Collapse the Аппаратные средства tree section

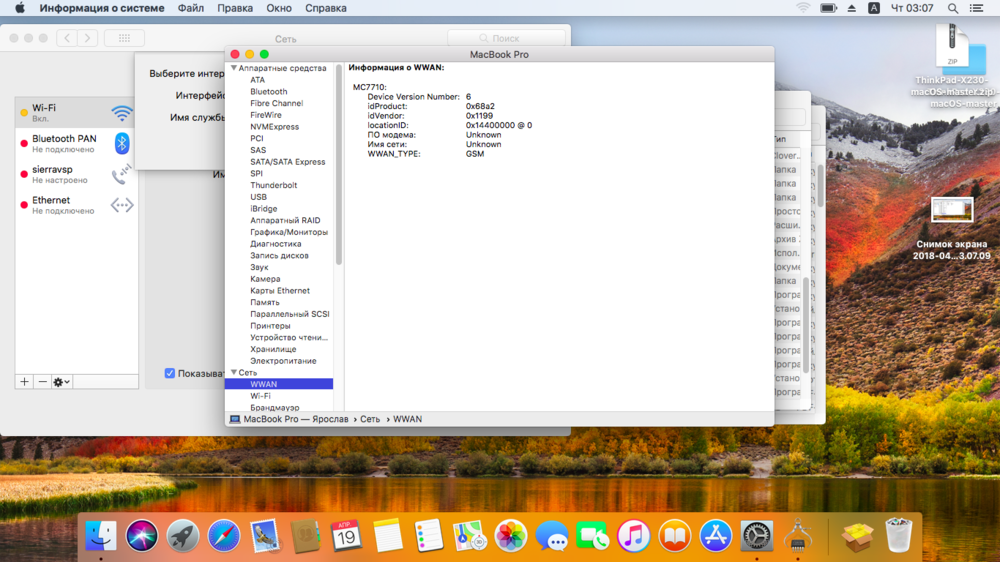tap(234, 68)
